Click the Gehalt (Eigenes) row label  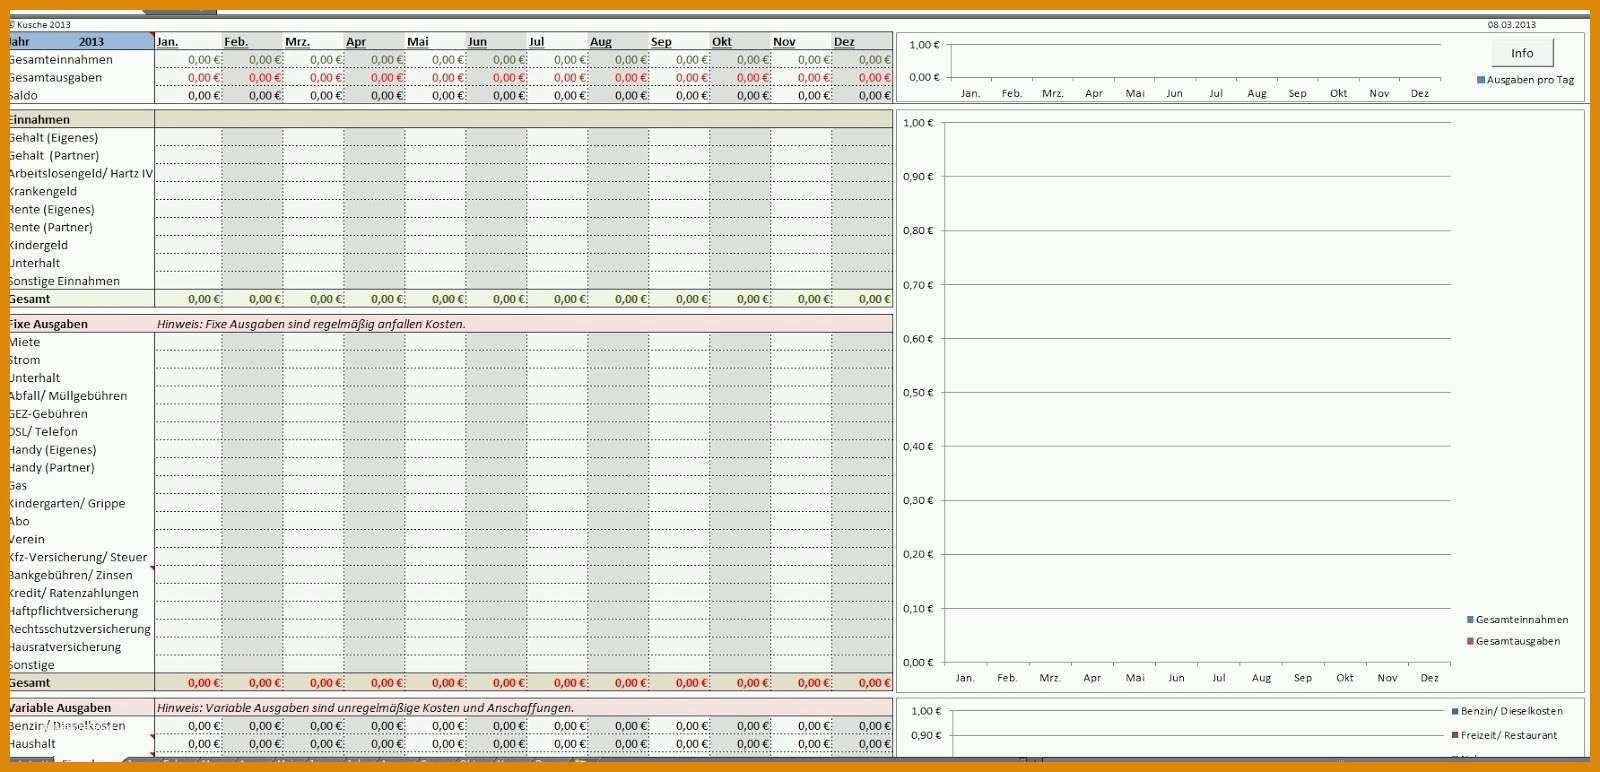point(53,138)
